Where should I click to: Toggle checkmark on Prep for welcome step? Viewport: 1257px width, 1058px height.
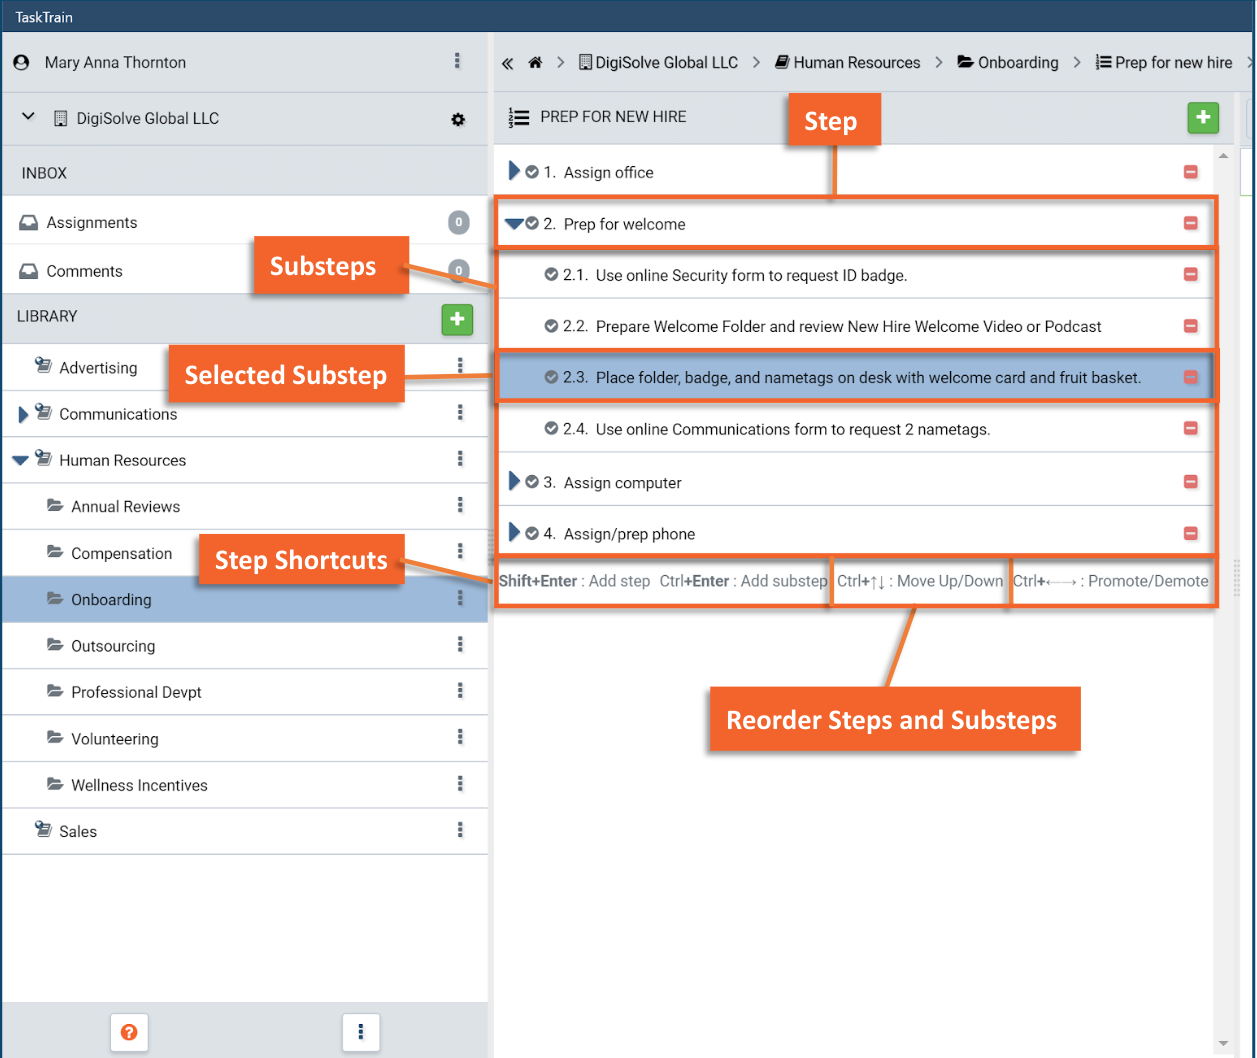tap(532, 224)
